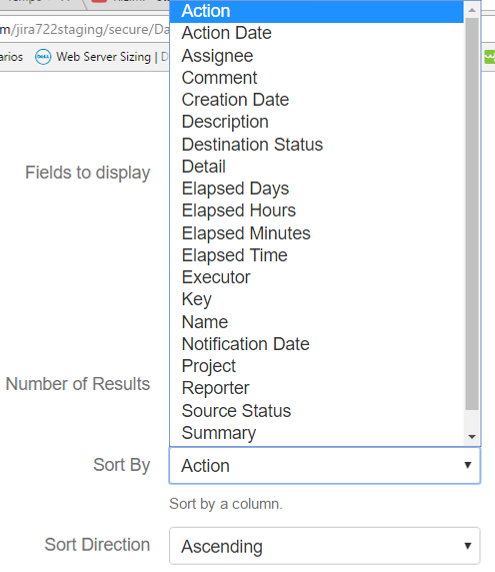Viewport: 495px width, 572px height.
Task: Choose Source Status entry
Action: 317,411
